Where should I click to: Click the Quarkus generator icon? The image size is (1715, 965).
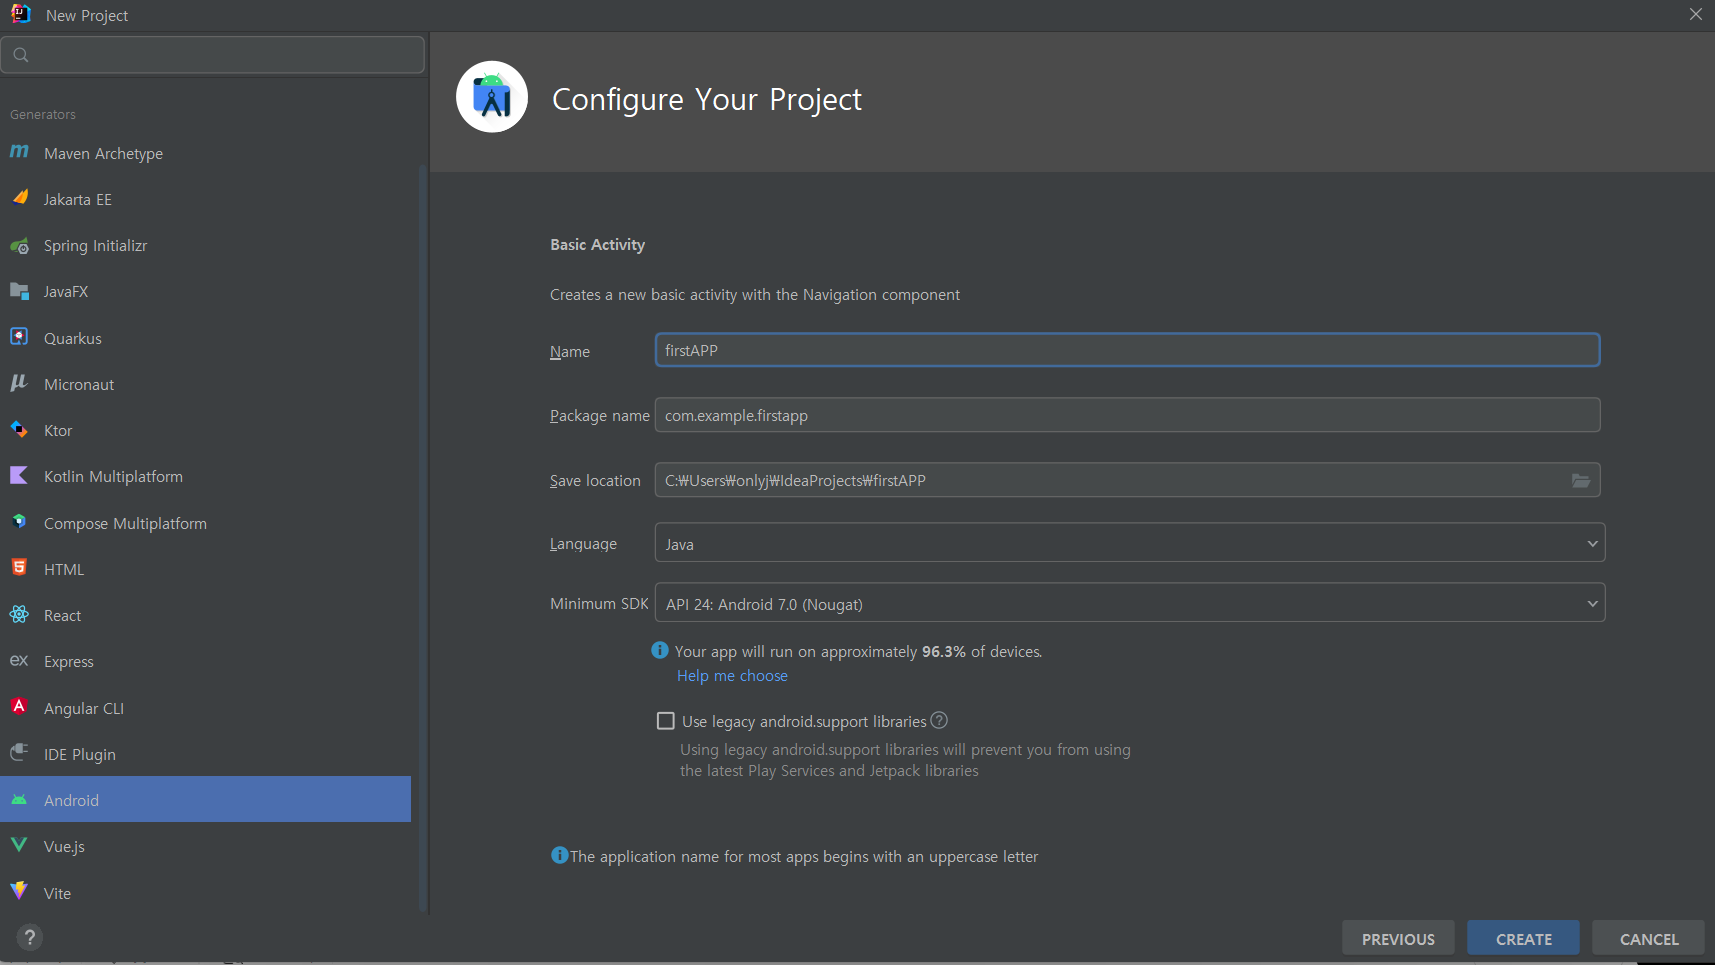pyautogui.click(x=19, y=336)
